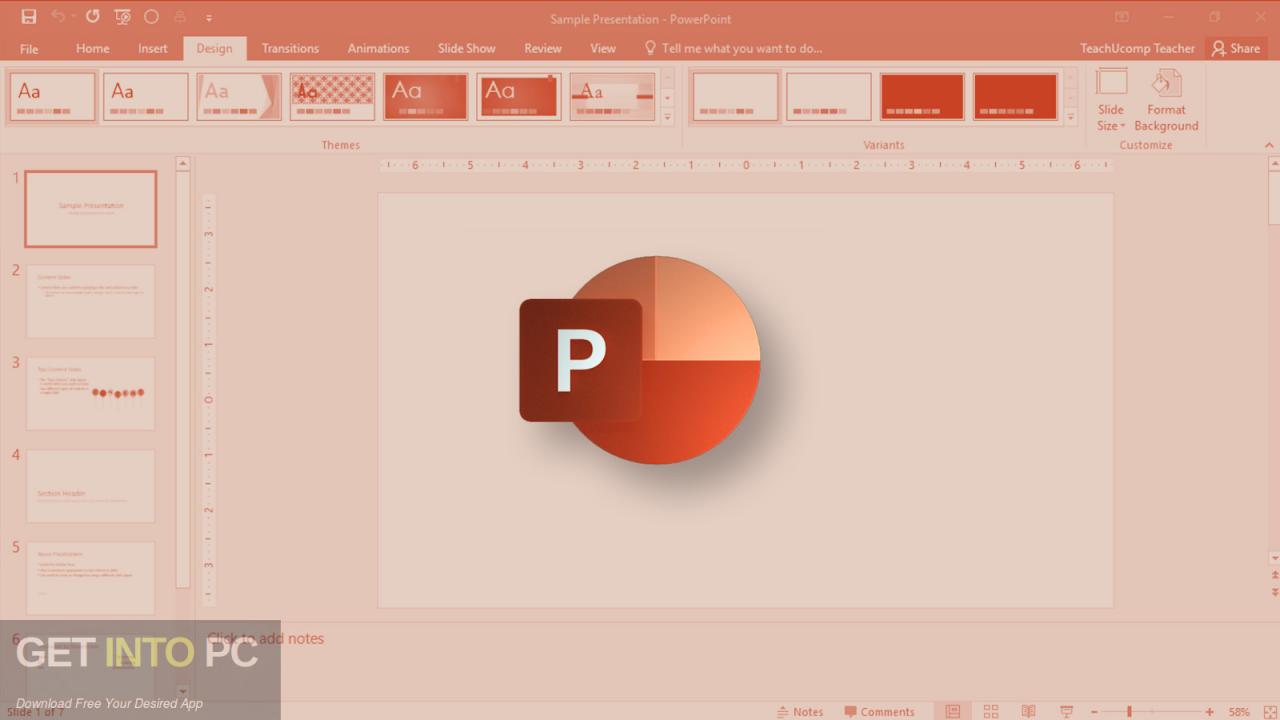Click the Share button
Screen dimensions: 1280x720
pyautogui.click(x=1236, y=48)
